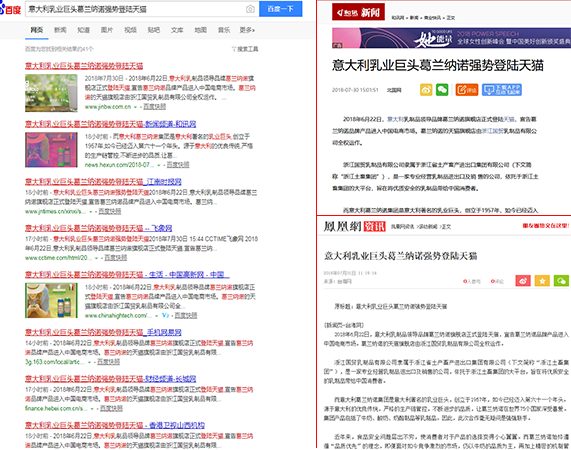
Task: Expand dropdown arrow beside www.jnbw.com.cn
Action: 135,107
